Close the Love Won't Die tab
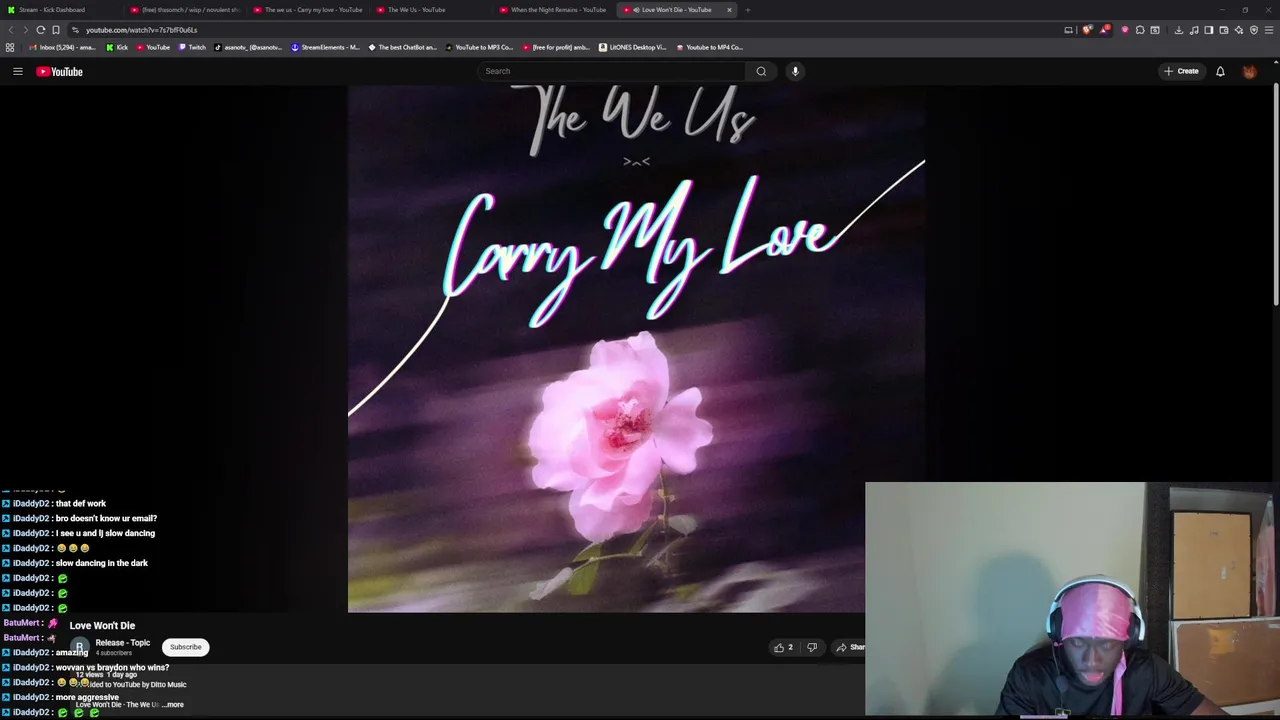The width and height of the screenshot is (1280, 720). (729, 10)
